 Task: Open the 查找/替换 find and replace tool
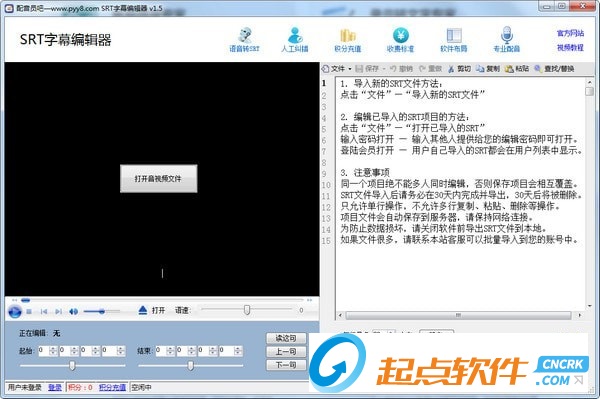(x=554, y=69)
